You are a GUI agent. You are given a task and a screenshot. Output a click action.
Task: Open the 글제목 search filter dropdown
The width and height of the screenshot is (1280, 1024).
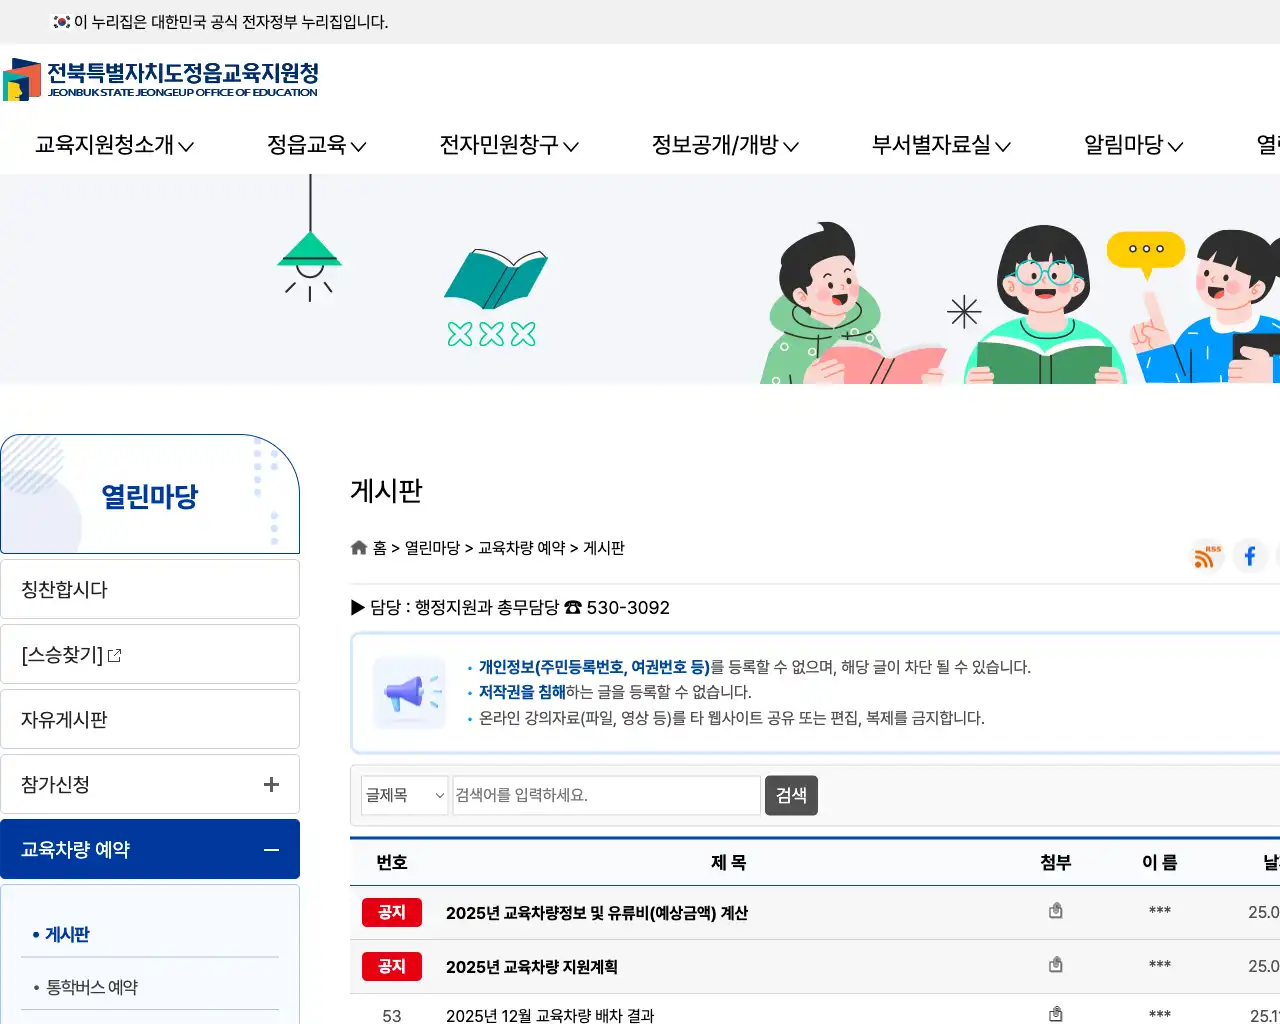coord(405,795)
